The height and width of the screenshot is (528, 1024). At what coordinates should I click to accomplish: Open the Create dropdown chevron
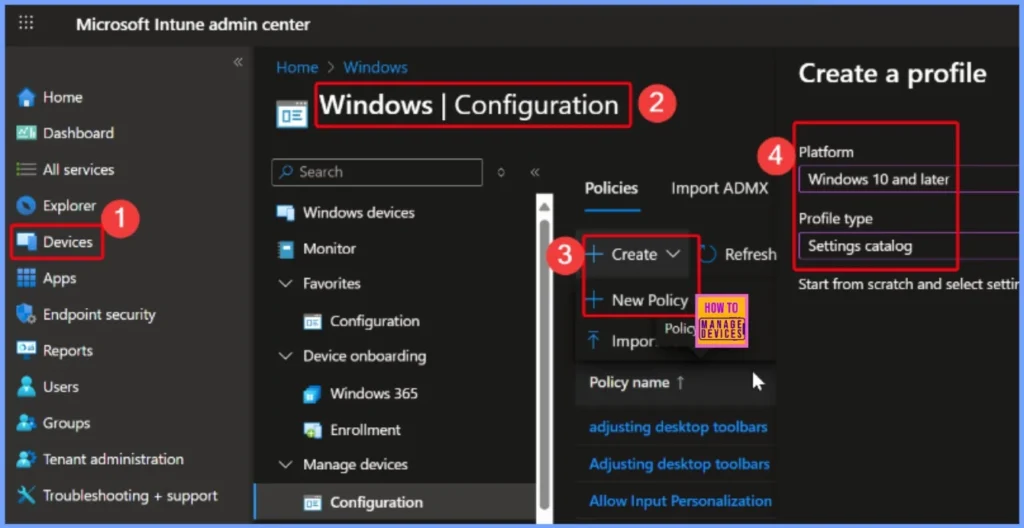tap(673, 254)
